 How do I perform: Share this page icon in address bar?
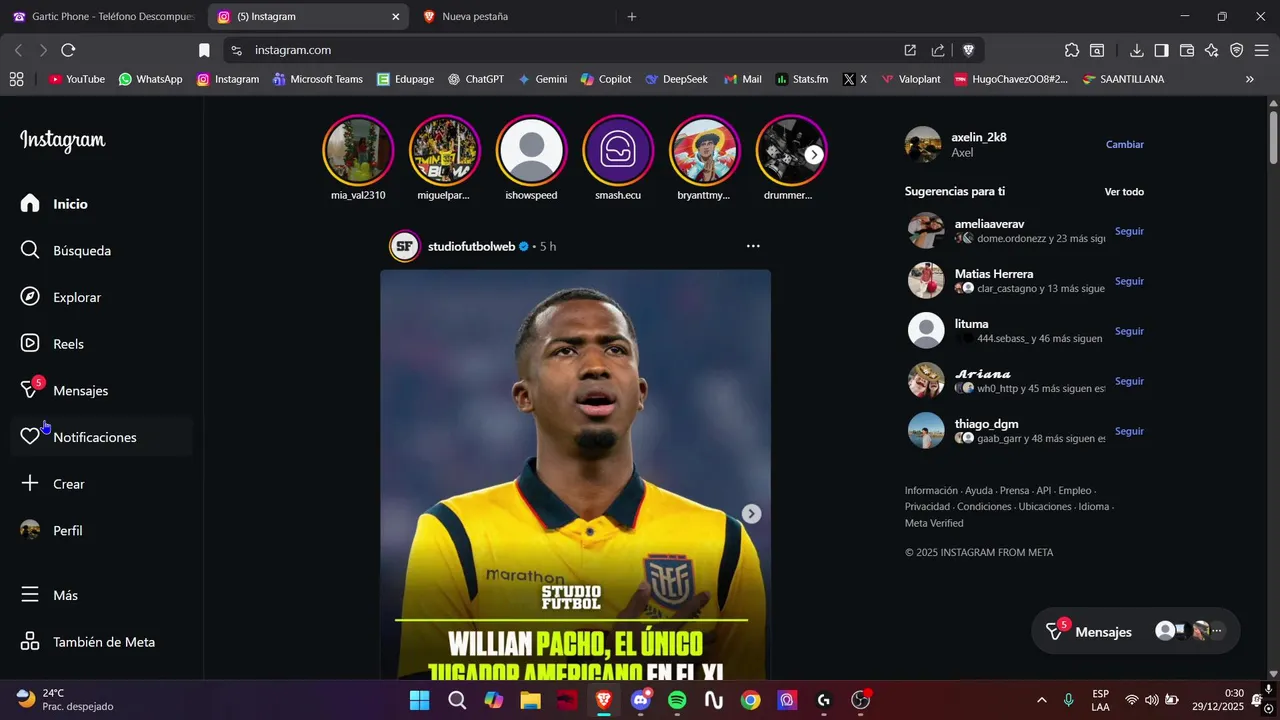[x=938, y=50]
